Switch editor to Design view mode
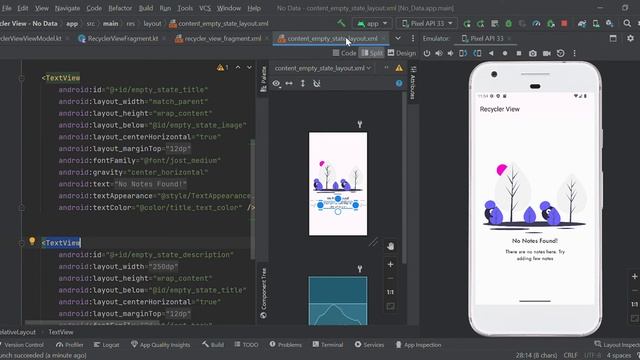Screen dimensions: 640x360 pos(402,53)
